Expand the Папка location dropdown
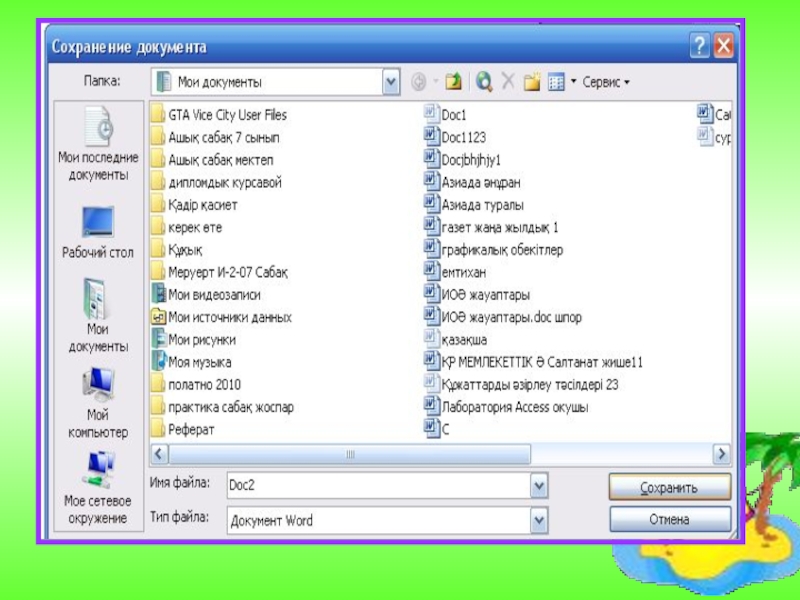The image size is (800, 600). pyautogui.click(x=391, y=82)
